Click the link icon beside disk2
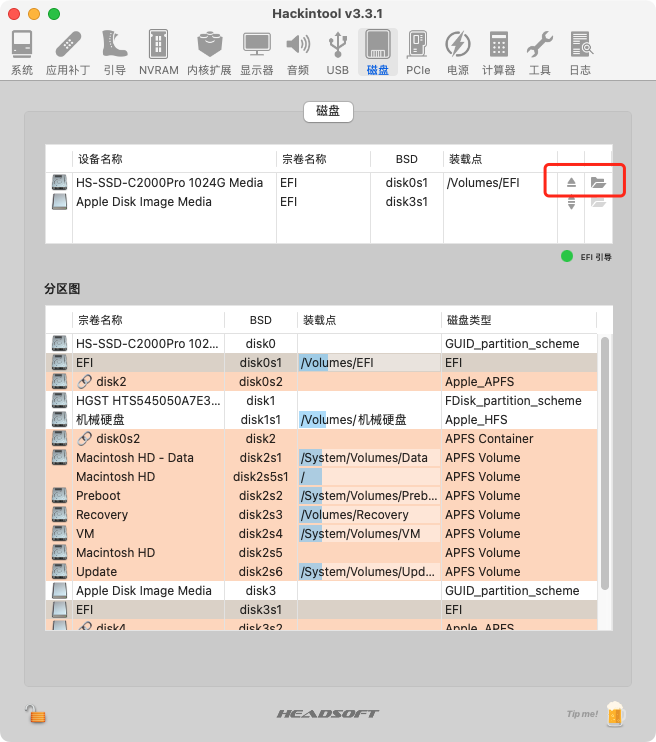This screenshot has width=656, height=742. click(85, 381)
